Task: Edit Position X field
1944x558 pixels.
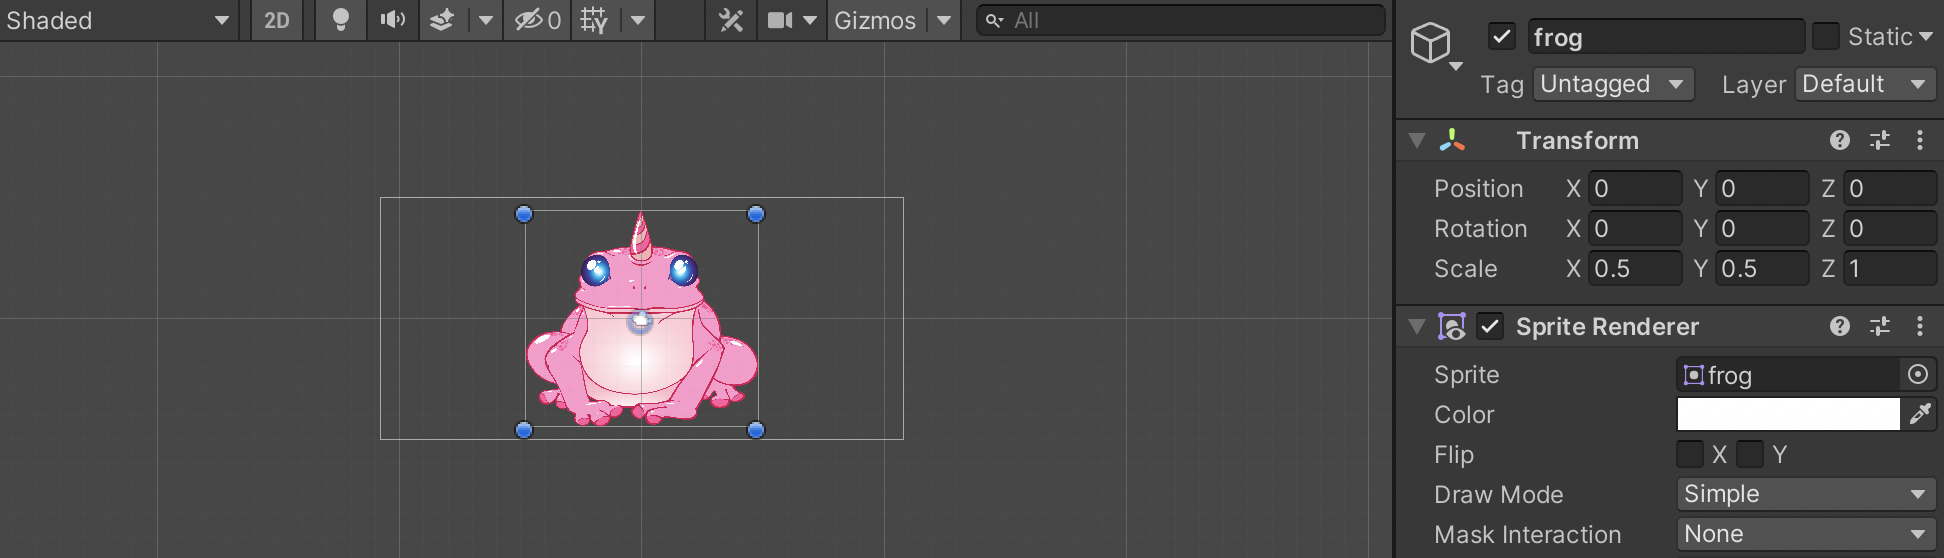Action: click(x=1635, y=188)
